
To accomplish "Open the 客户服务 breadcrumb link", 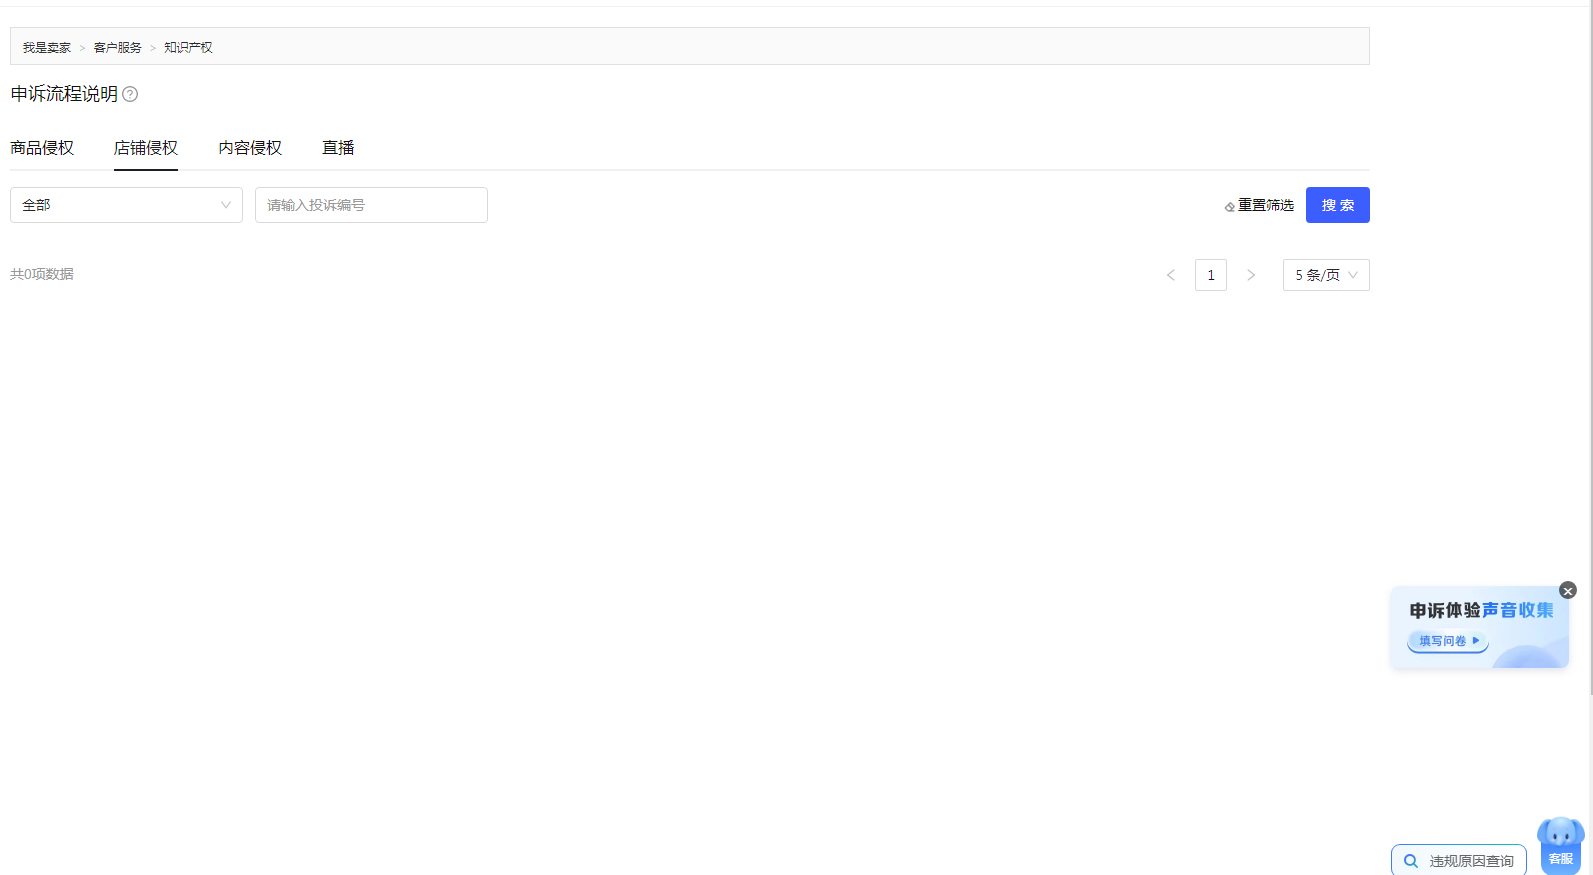I will tap(118, 47).
